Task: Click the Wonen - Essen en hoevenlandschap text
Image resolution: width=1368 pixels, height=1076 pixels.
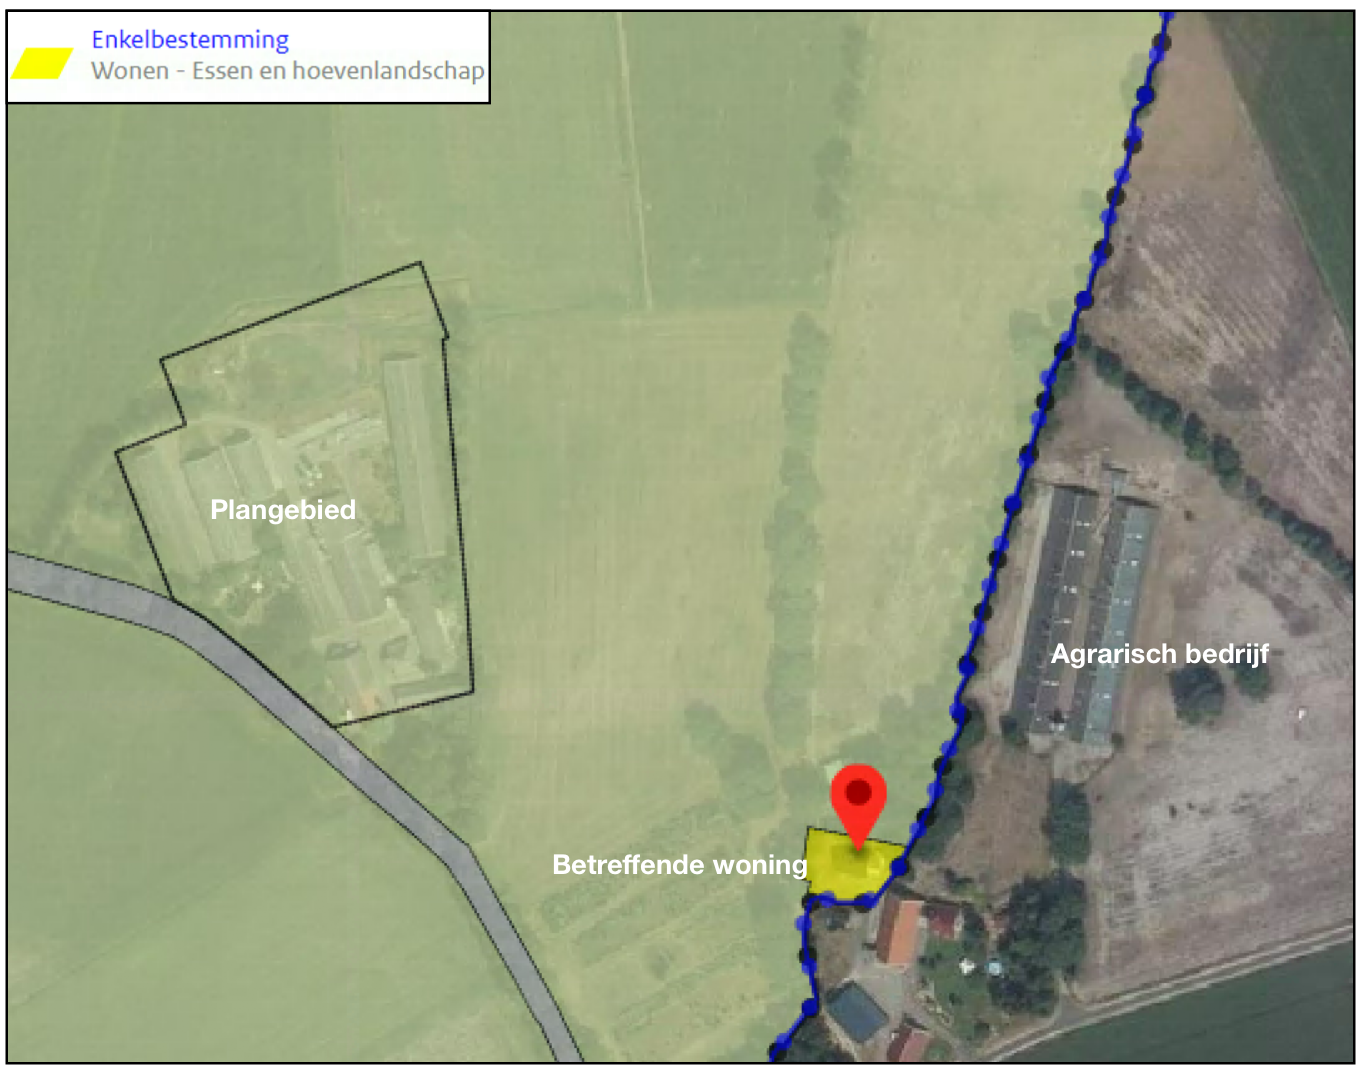Action: coord(288,71)
